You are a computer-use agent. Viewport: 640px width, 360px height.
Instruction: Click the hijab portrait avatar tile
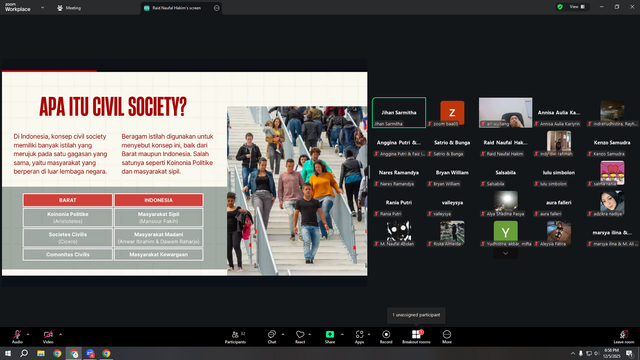(x=612, y=202)
